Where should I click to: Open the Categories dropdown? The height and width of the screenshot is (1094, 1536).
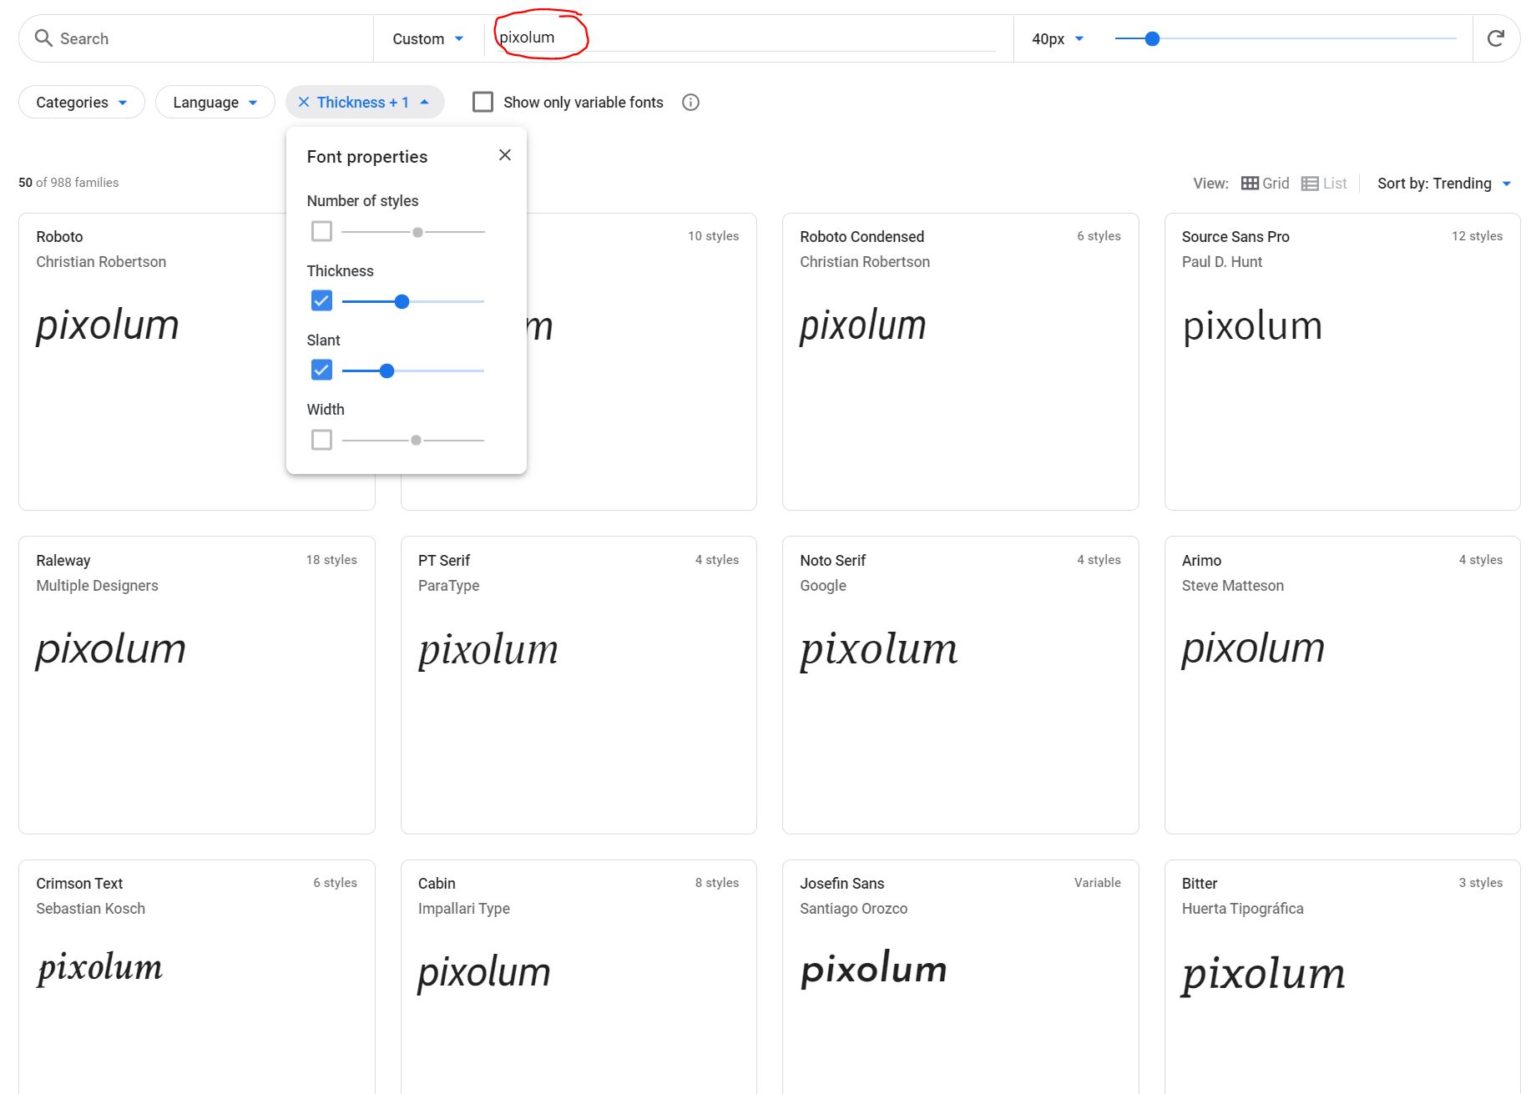(x=81, y=102)
